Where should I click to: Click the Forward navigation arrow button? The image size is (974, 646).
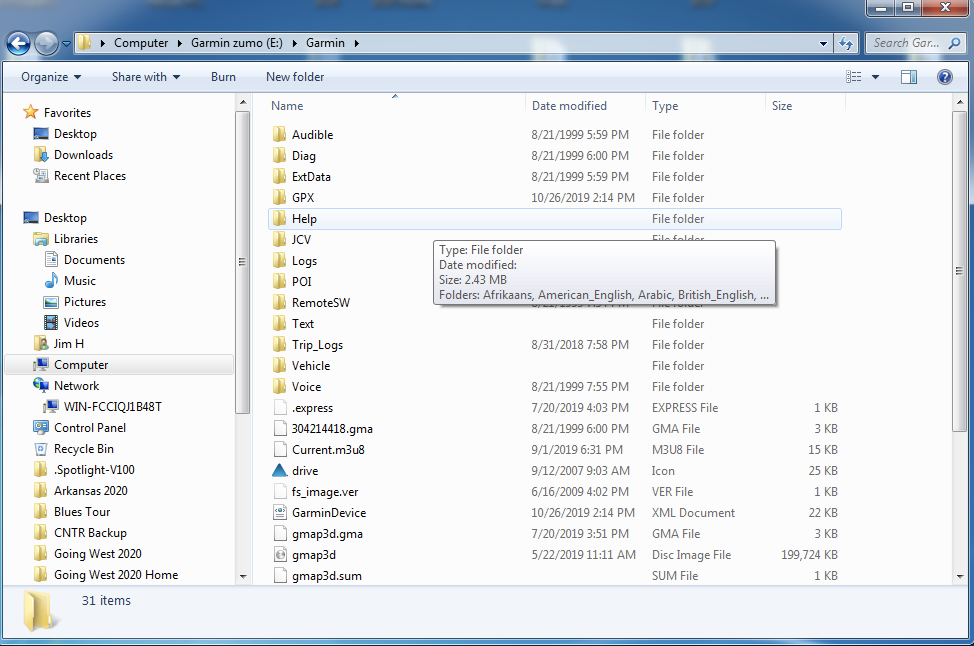click(x=46, y=43)
